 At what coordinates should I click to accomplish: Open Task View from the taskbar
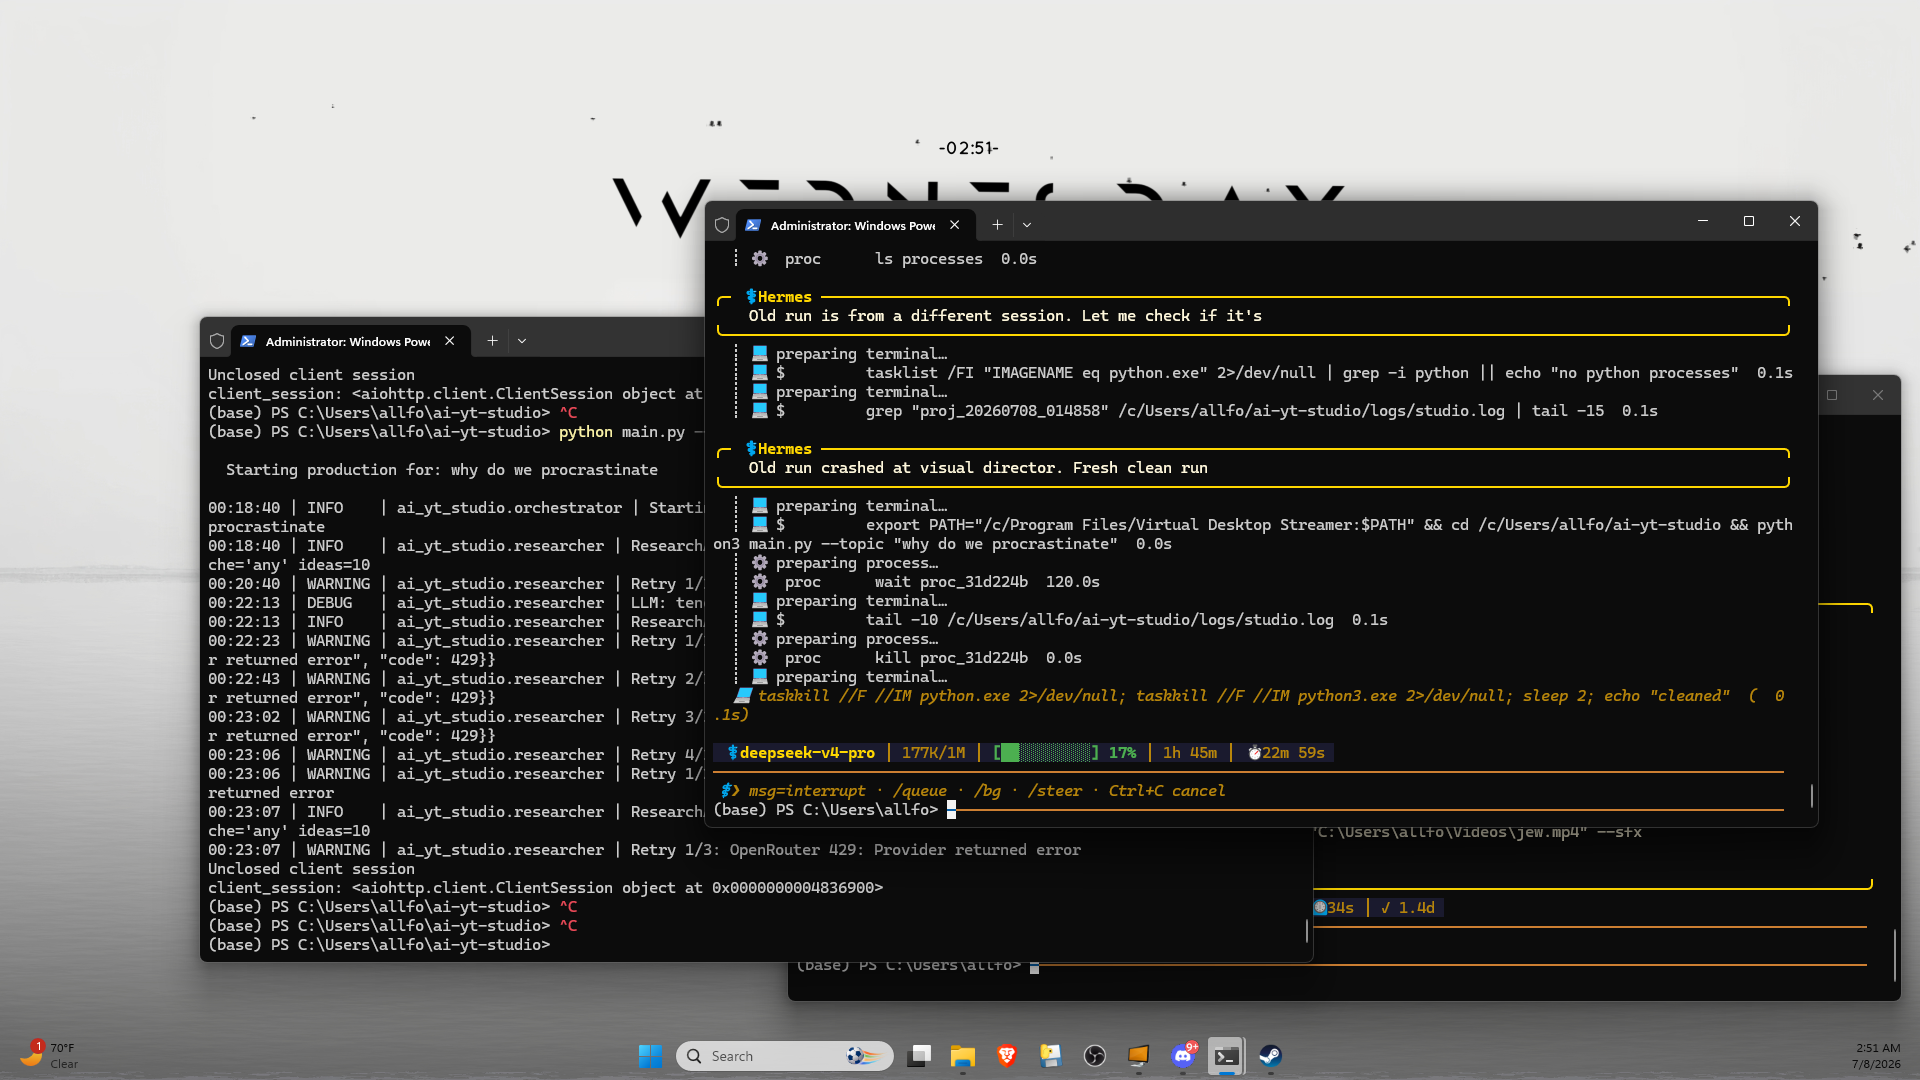919,1056
